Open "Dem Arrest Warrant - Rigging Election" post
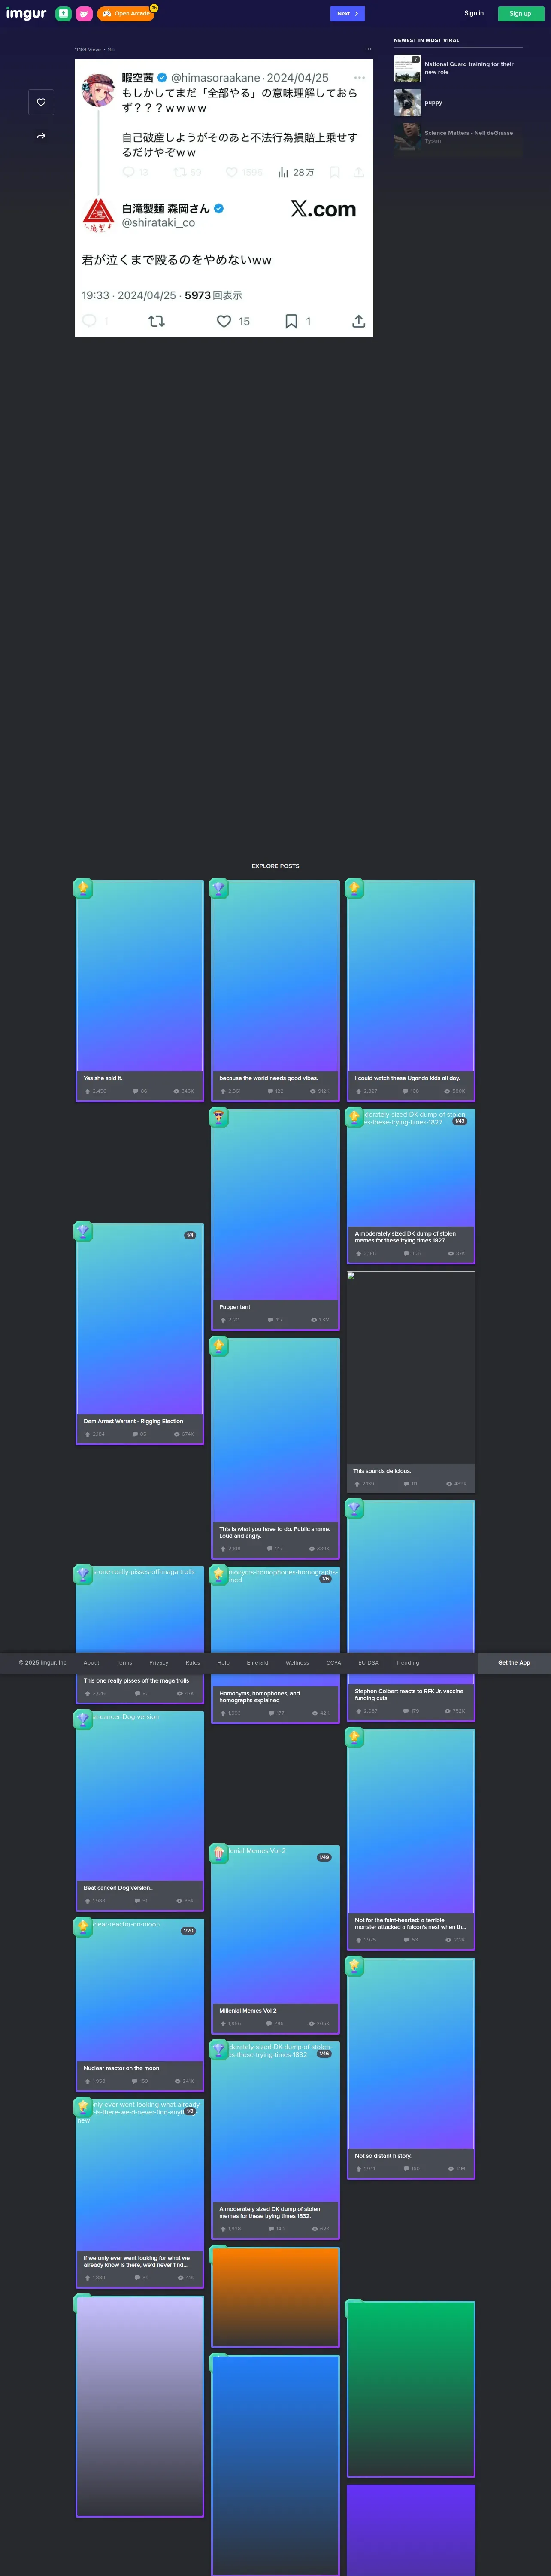This screenshot has width=551, height=2576. pos(140,1333)
